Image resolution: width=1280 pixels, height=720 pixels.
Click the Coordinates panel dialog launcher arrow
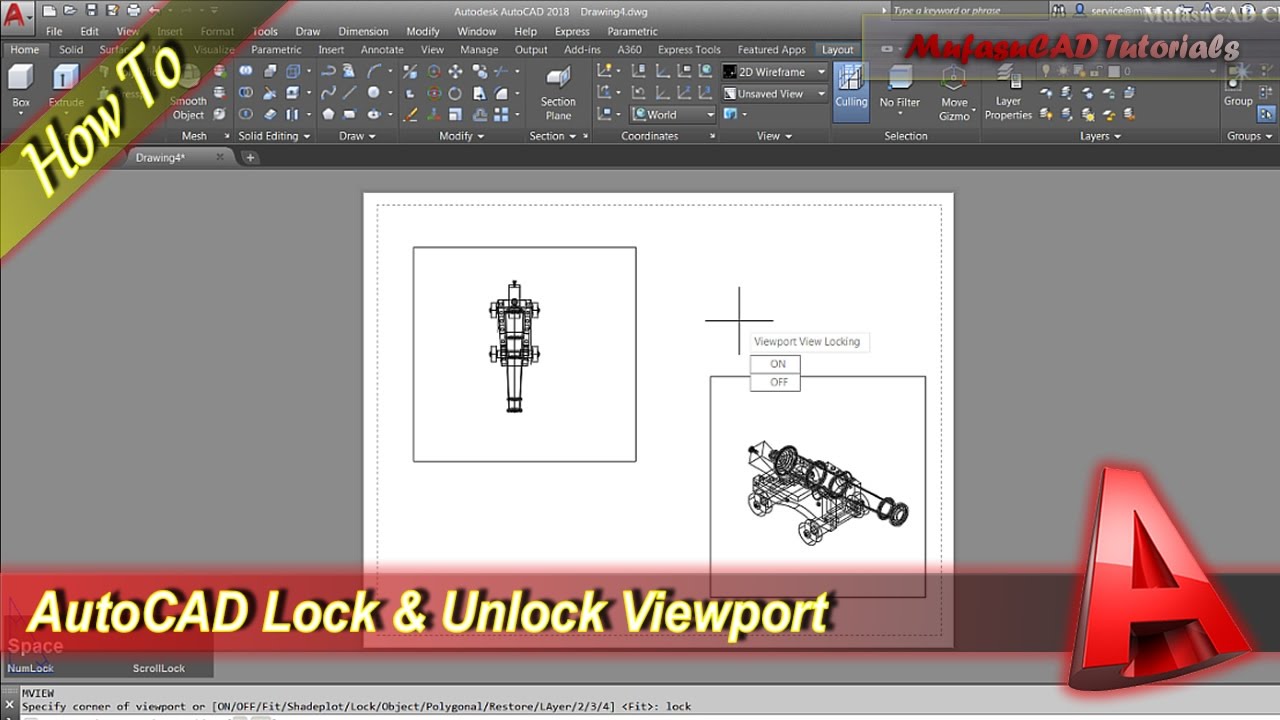click(x=712, y=136)
